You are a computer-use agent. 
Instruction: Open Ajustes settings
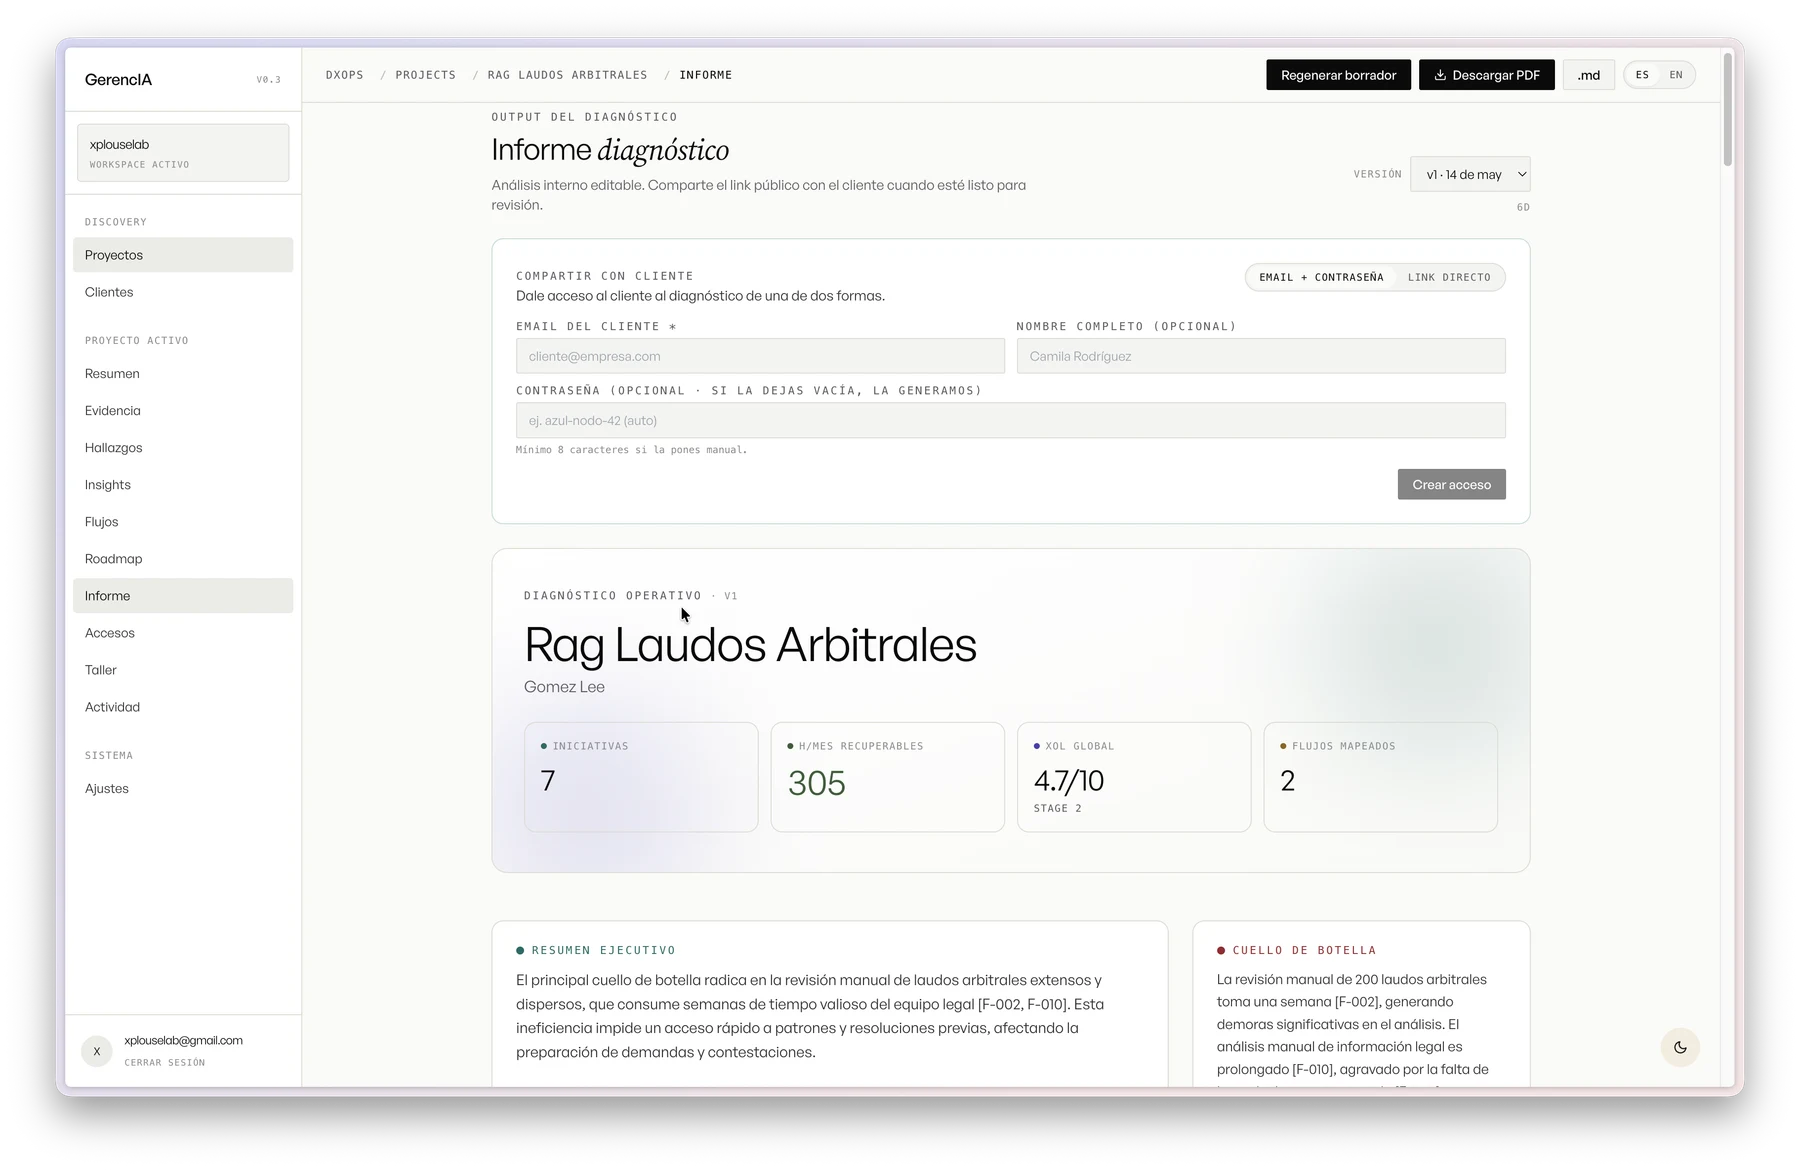tap(183, 789)
